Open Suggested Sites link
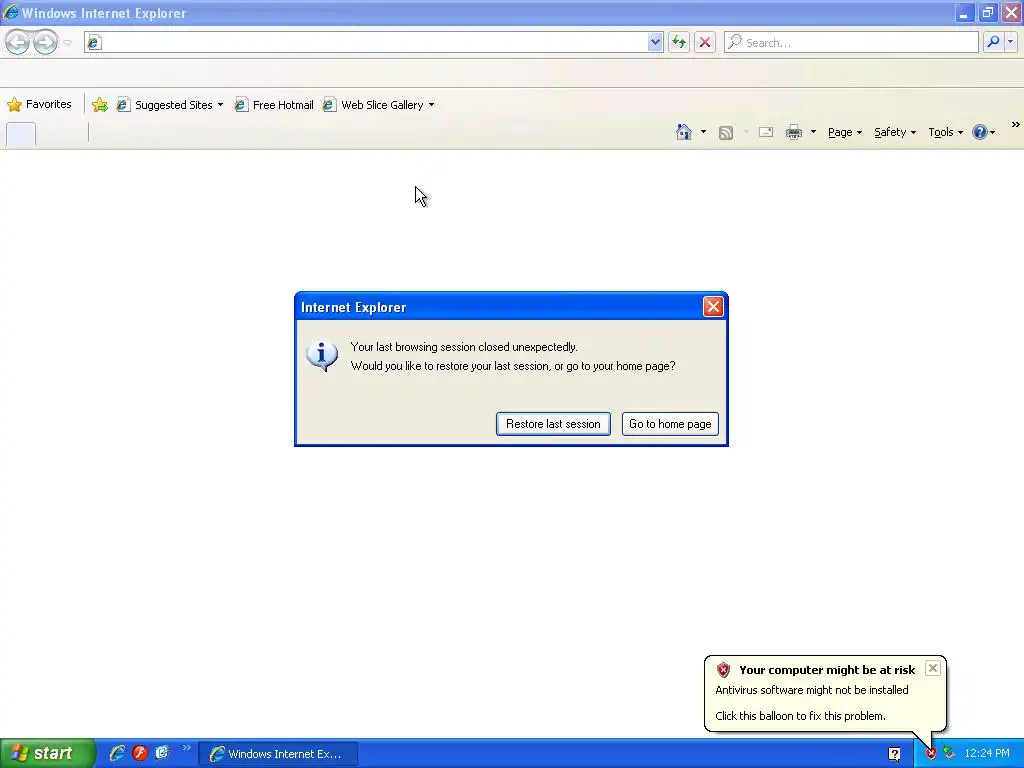Image resolution: width=1024 pixels, height=768 pixels. click(166, 104)
